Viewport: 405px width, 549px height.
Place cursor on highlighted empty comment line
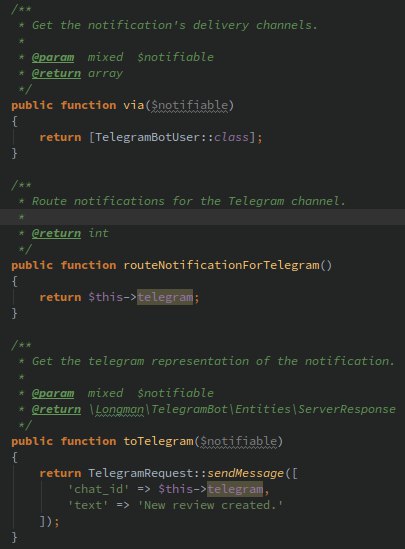pos(202,217)
